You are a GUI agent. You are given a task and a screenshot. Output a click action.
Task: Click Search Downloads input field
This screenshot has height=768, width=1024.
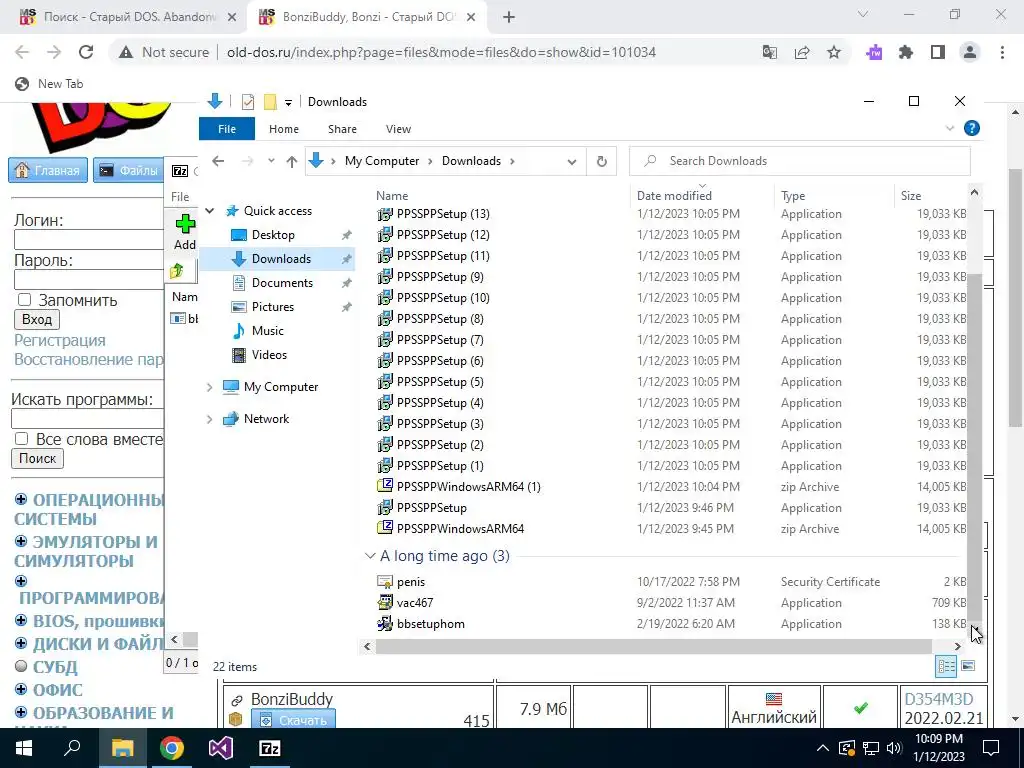click(x=799, y=161)
